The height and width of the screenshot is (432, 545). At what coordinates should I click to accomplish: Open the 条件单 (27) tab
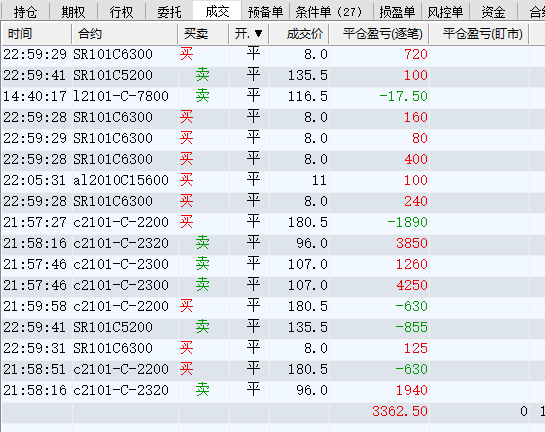click(x=328, y=12)
